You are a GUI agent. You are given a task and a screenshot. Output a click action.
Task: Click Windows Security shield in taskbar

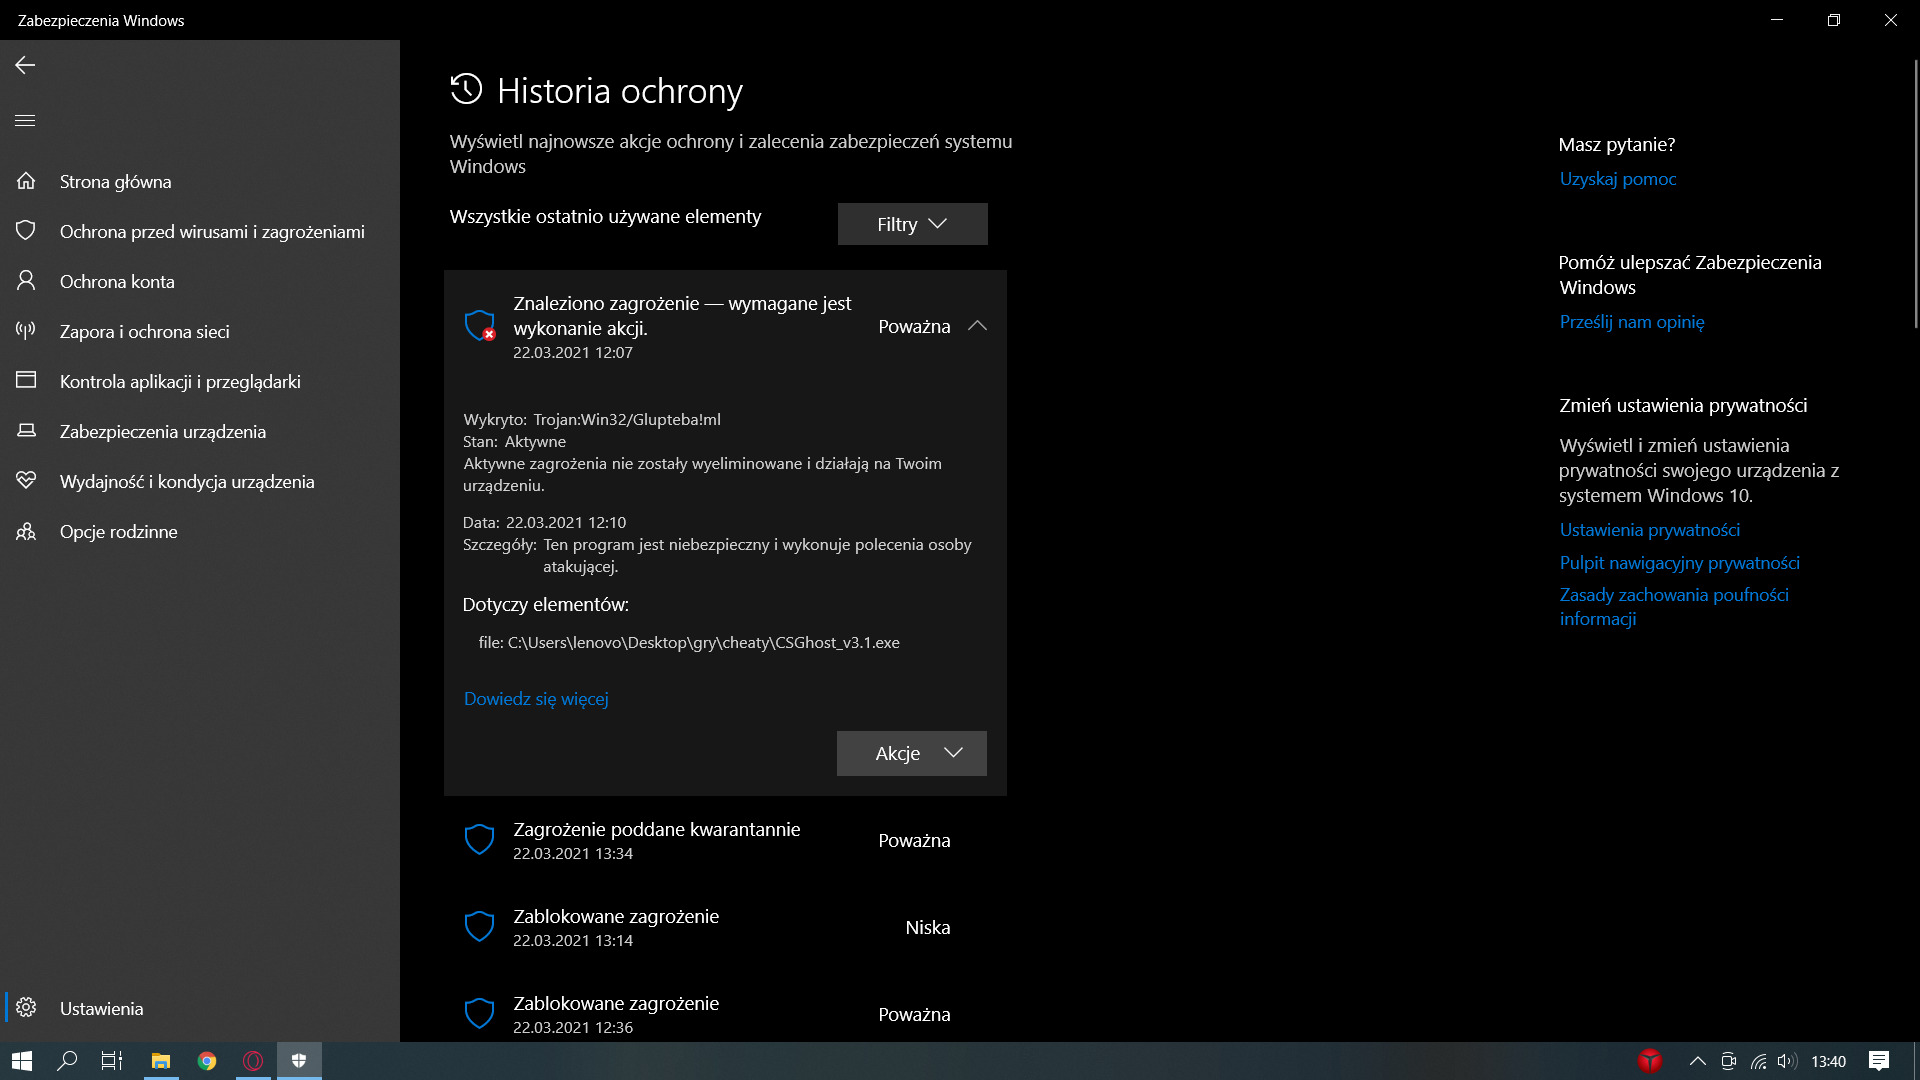[299, 1061]
